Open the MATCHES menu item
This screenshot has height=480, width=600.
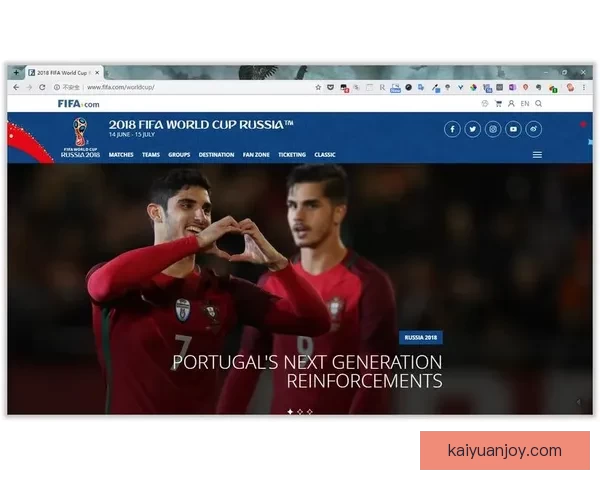pyautogui.click(x=121, y=155)
